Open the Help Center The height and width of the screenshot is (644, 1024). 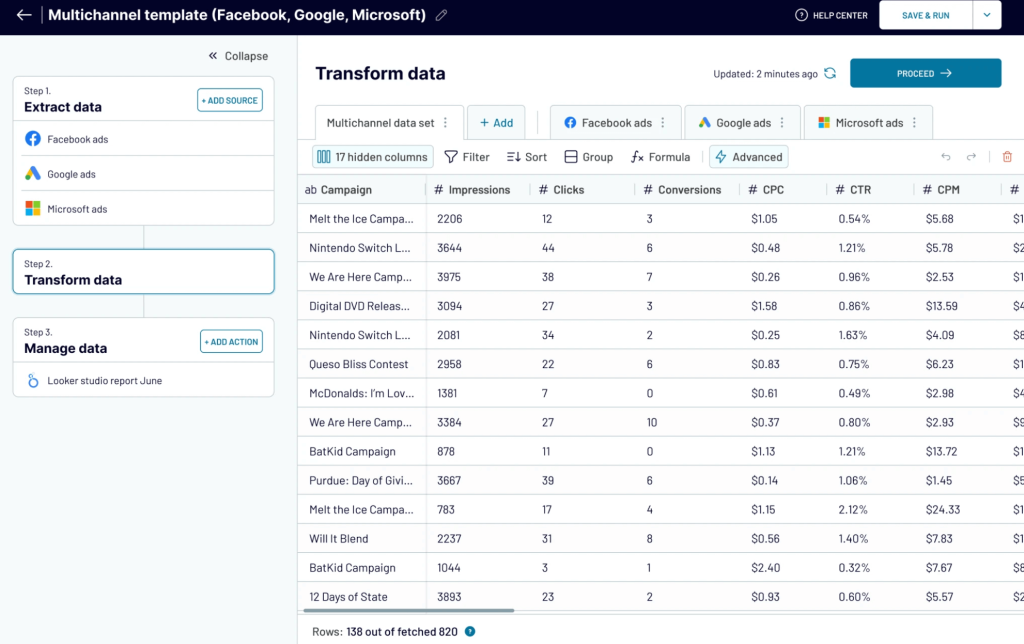[831, 15]
